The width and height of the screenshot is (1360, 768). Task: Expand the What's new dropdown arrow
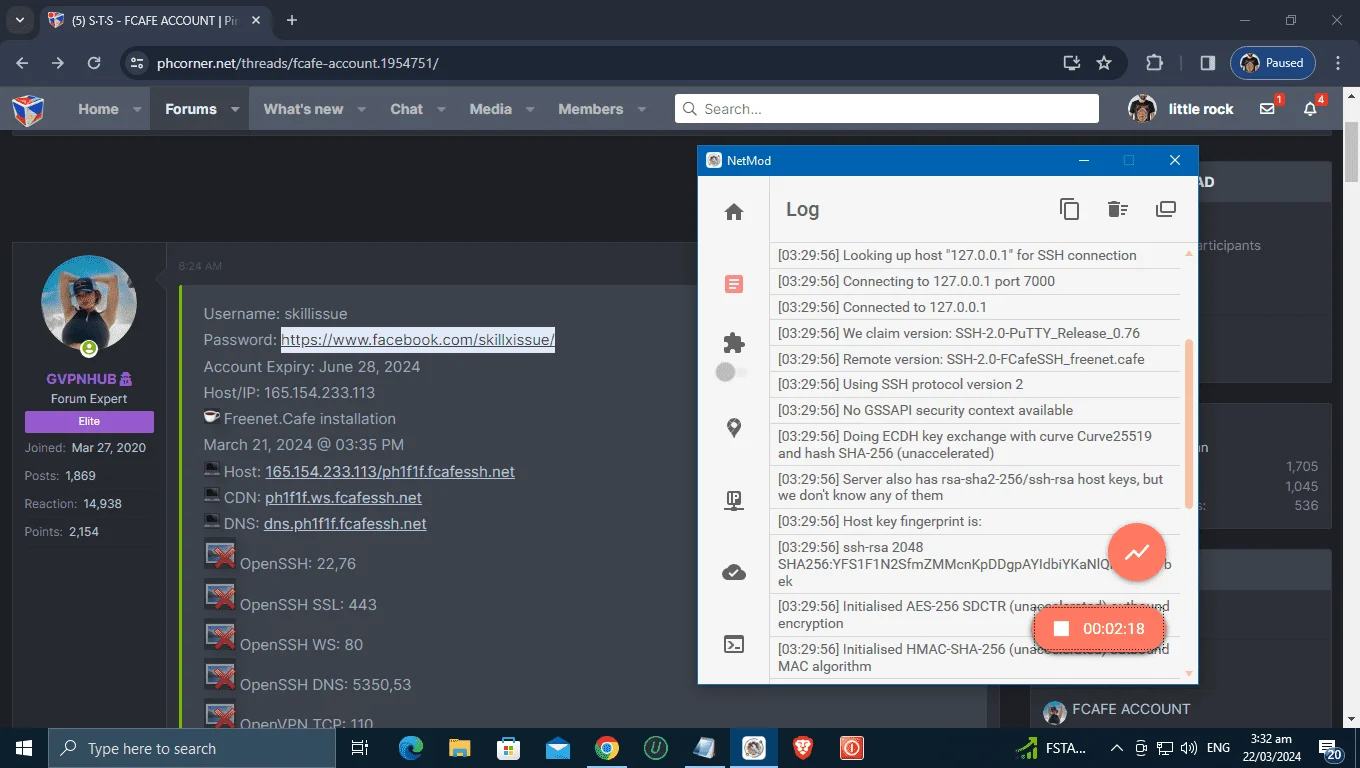[361, 109]
